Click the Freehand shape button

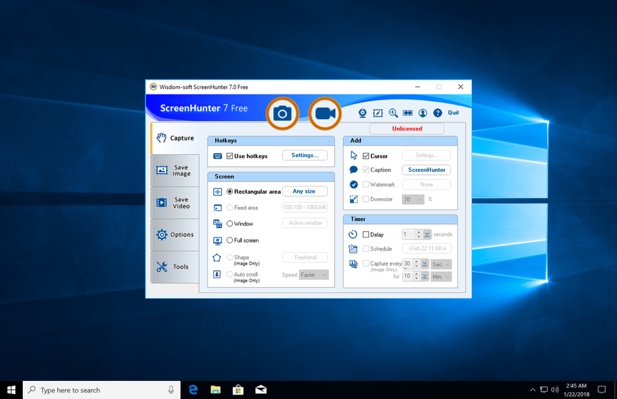pyautogui.click(x=305, y=257)
